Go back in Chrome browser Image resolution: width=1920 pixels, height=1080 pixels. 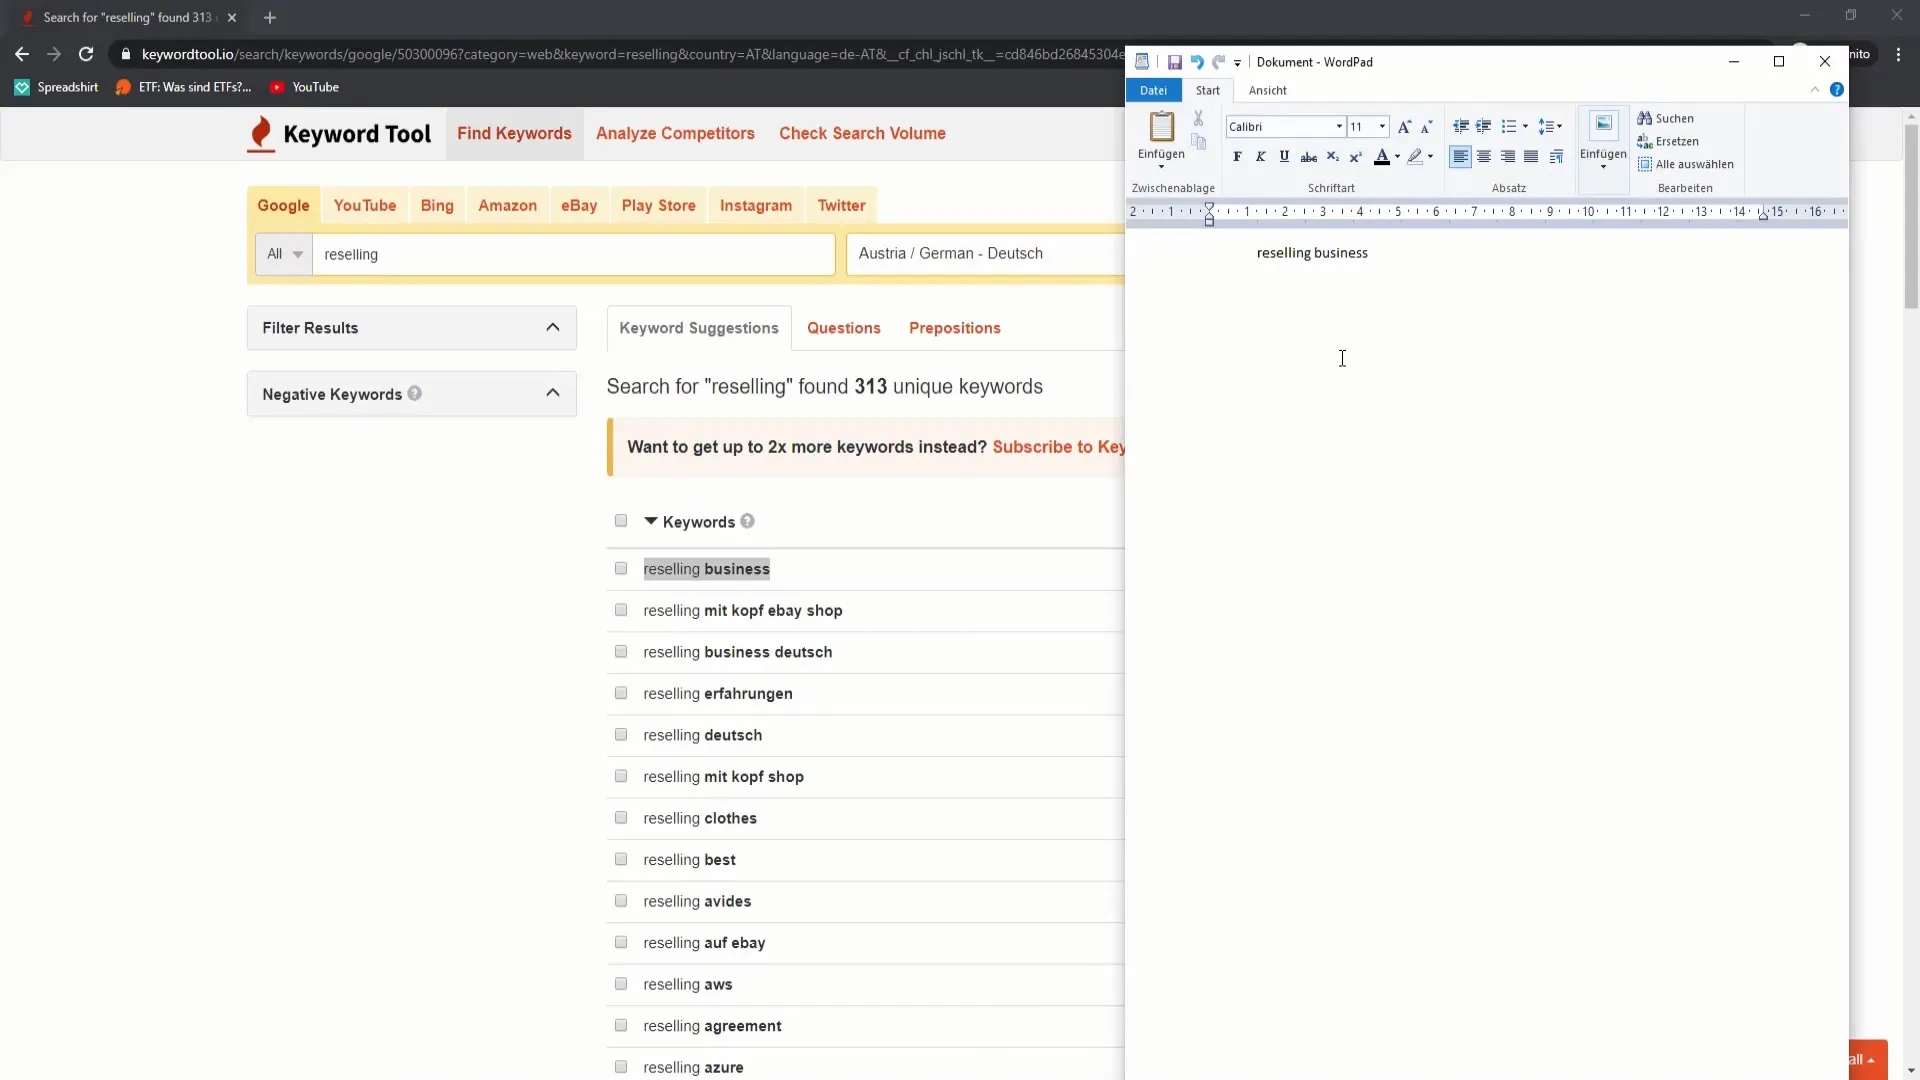pyautogui.click(x=22, y=54)
